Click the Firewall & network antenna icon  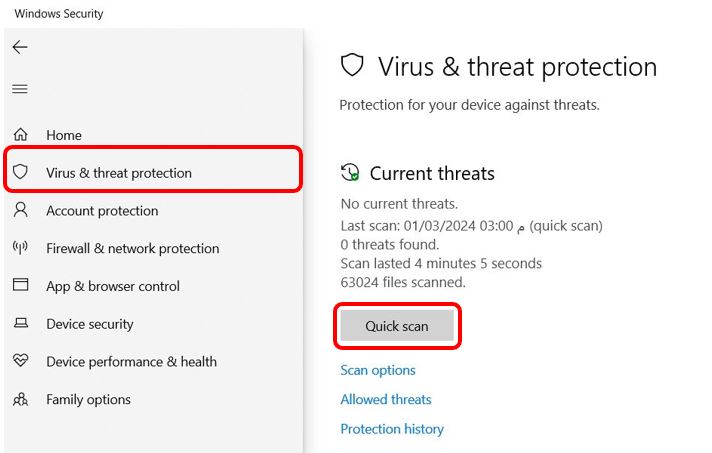pos(21,248)
